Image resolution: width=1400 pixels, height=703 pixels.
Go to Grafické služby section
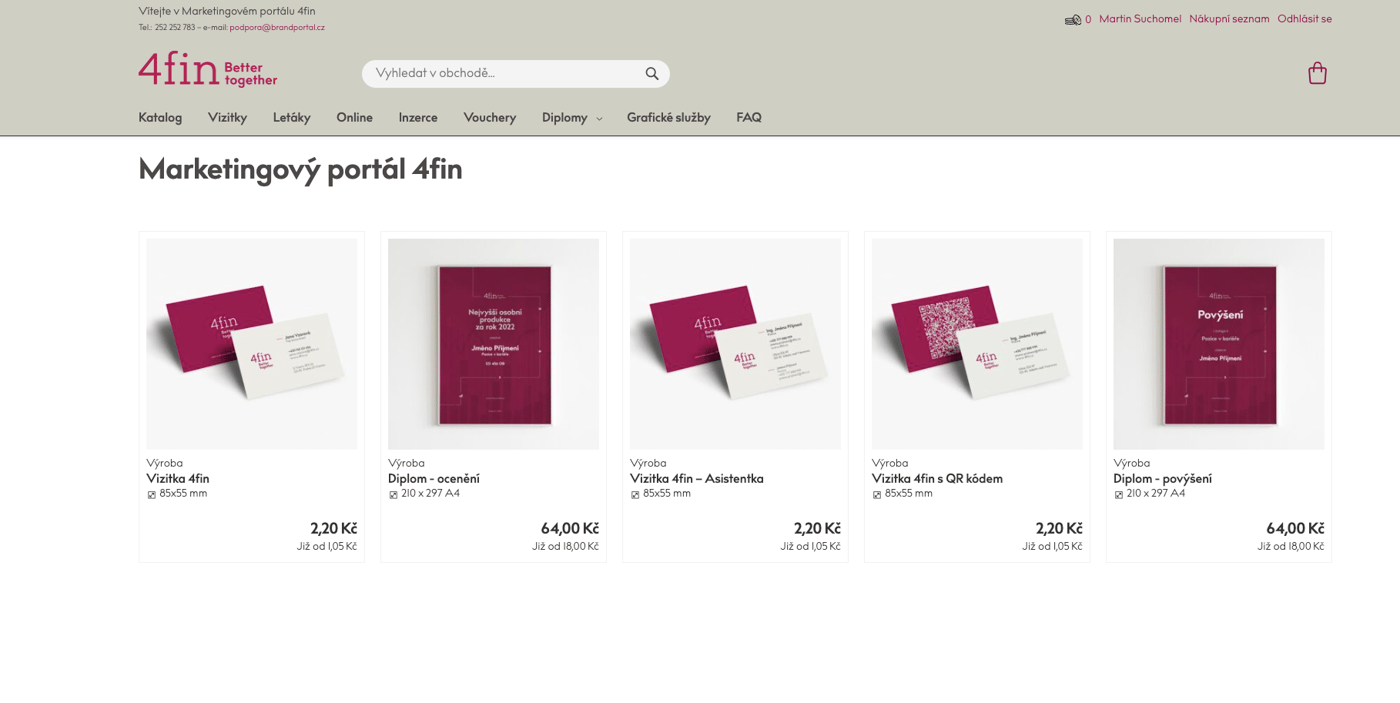668,118
